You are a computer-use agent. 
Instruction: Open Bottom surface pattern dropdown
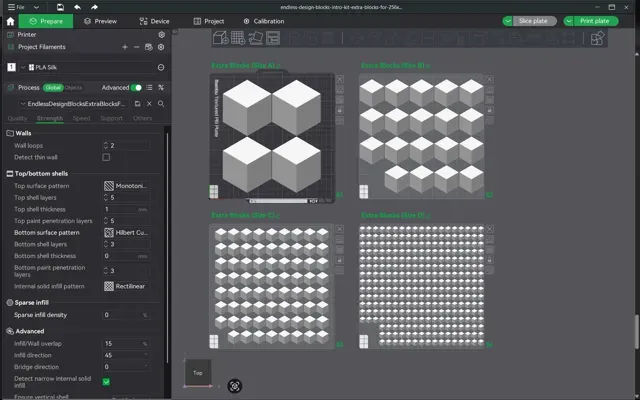click(126, 233)
